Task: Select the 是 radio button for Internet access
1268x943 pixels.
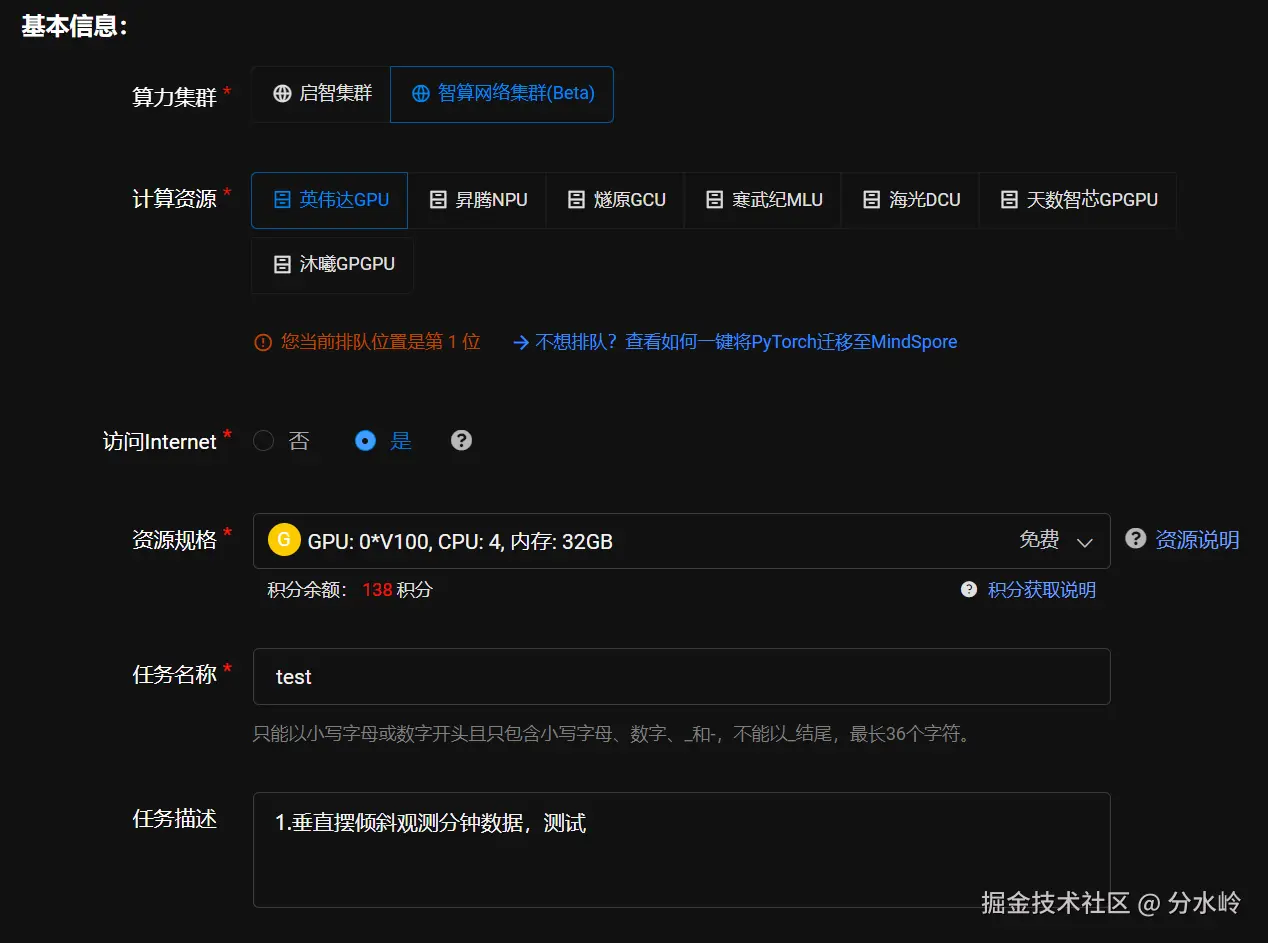Action: (365, 440)
